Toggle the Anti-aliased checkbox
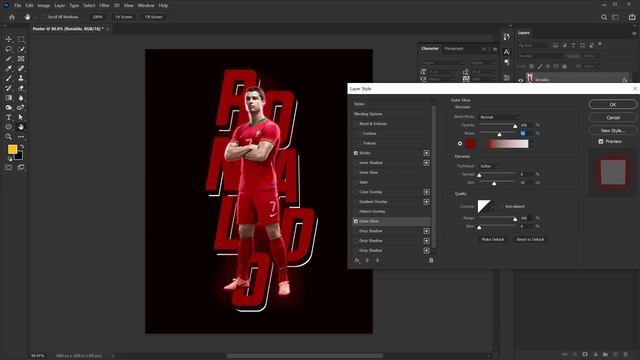This screenshot has width=640, height=360. click(x=502, y=207)
